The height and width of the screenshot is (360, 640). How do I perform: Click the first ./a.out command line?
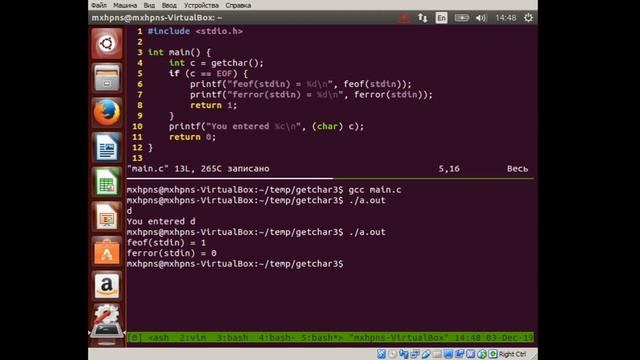256,200
